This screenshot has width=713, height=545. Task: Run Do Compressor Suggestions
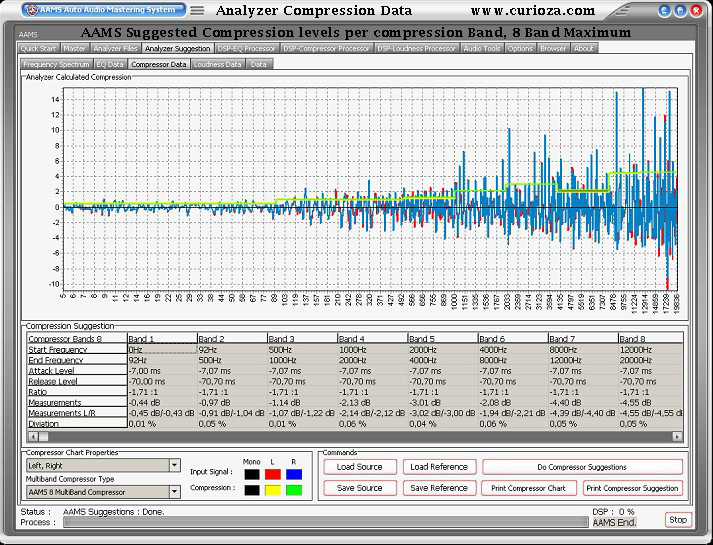pyautogui.click(x=582, y=467)
